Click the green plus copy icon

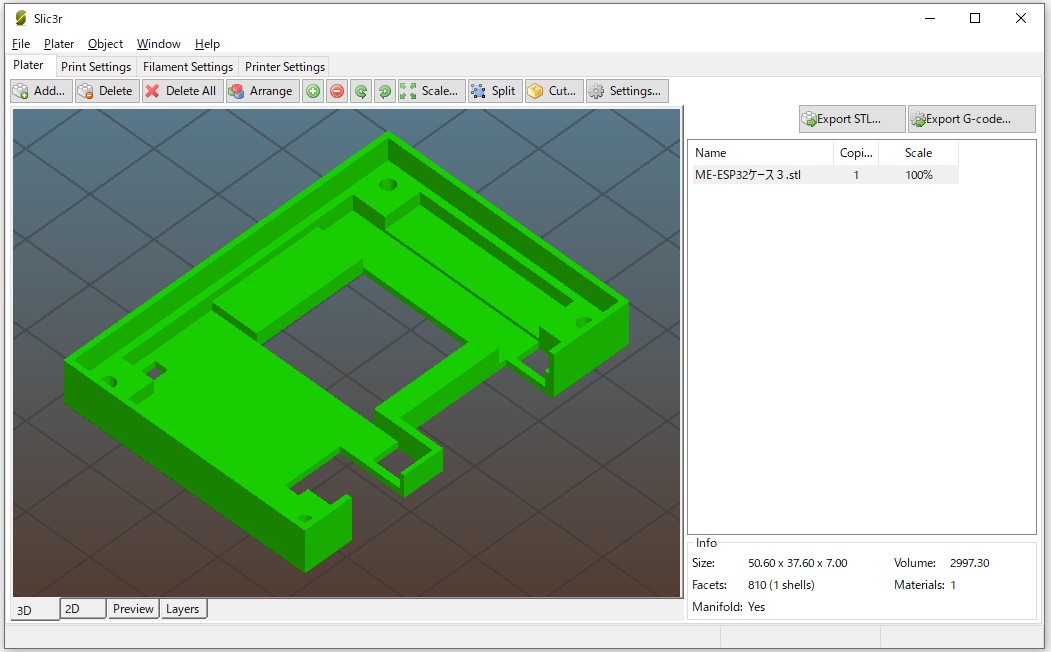pyautogui.click(x=313, y=91)
